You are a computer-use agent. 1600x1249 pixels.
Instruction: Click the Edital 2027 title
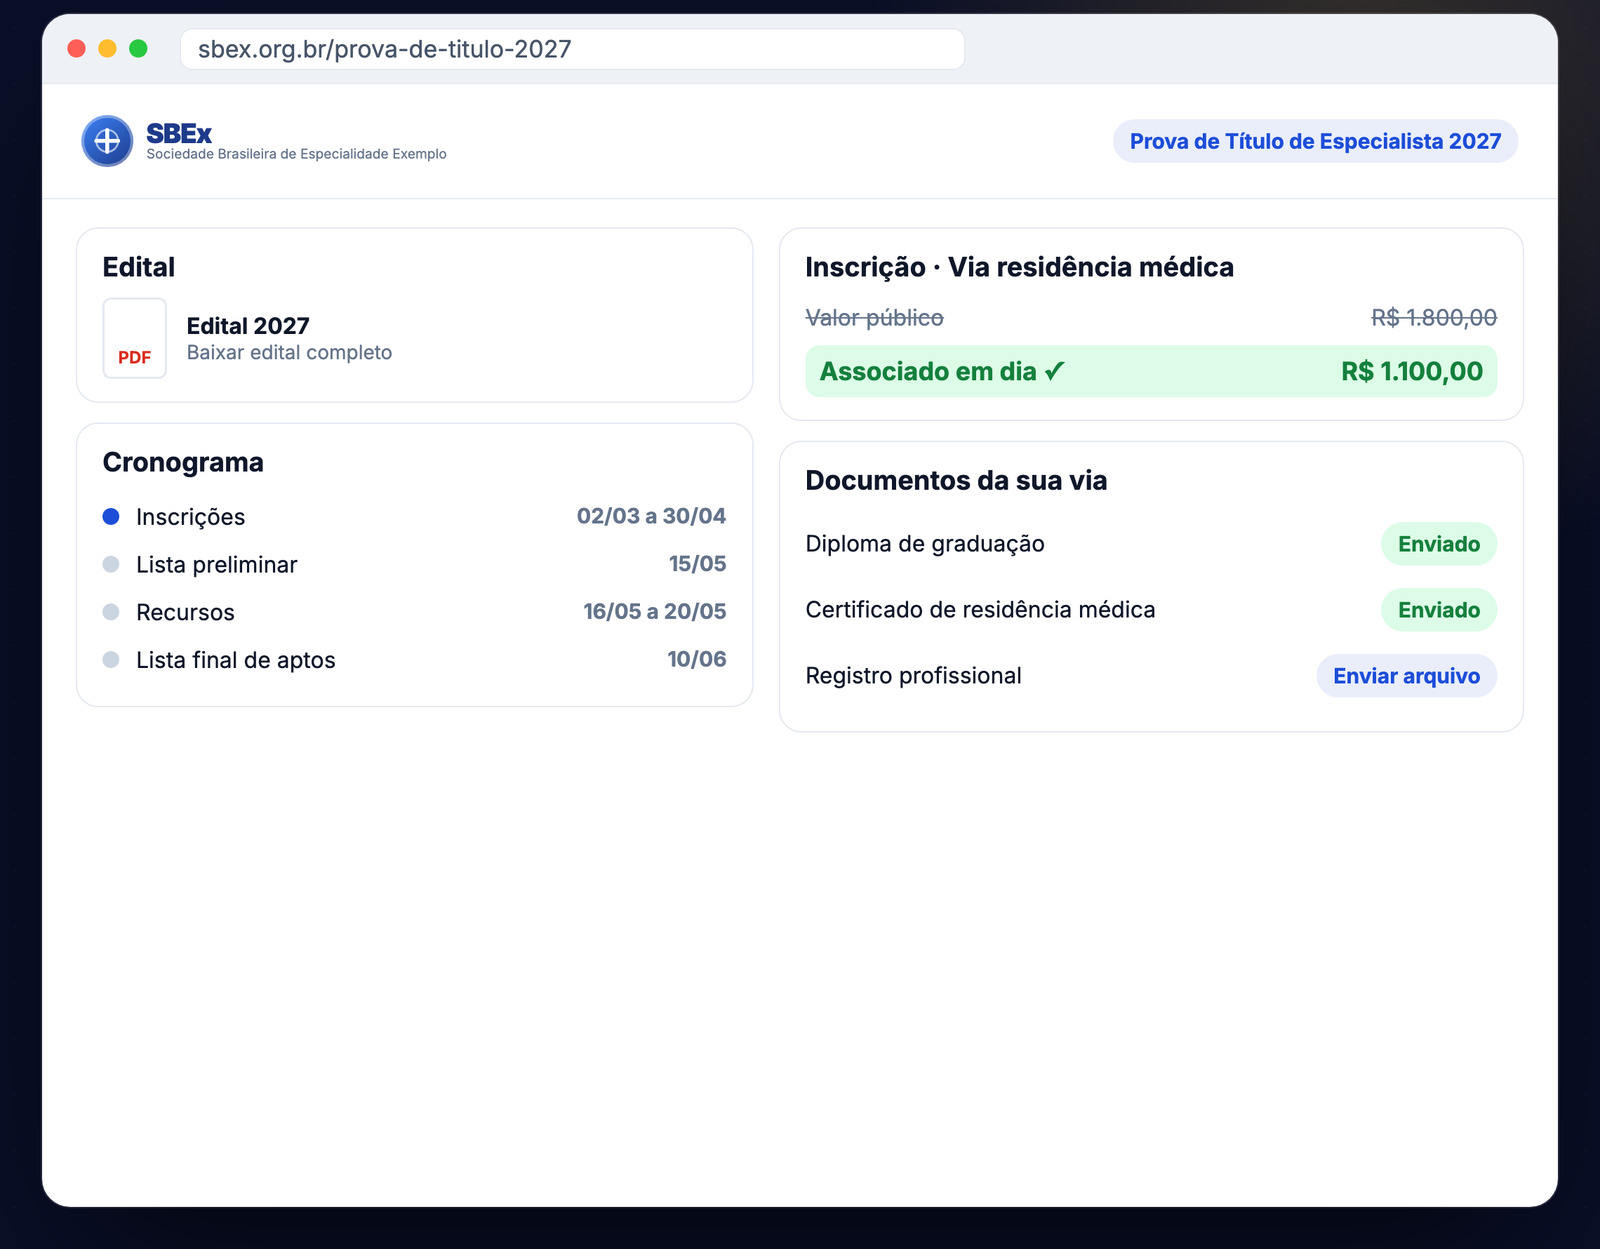[x=248, y=326]
